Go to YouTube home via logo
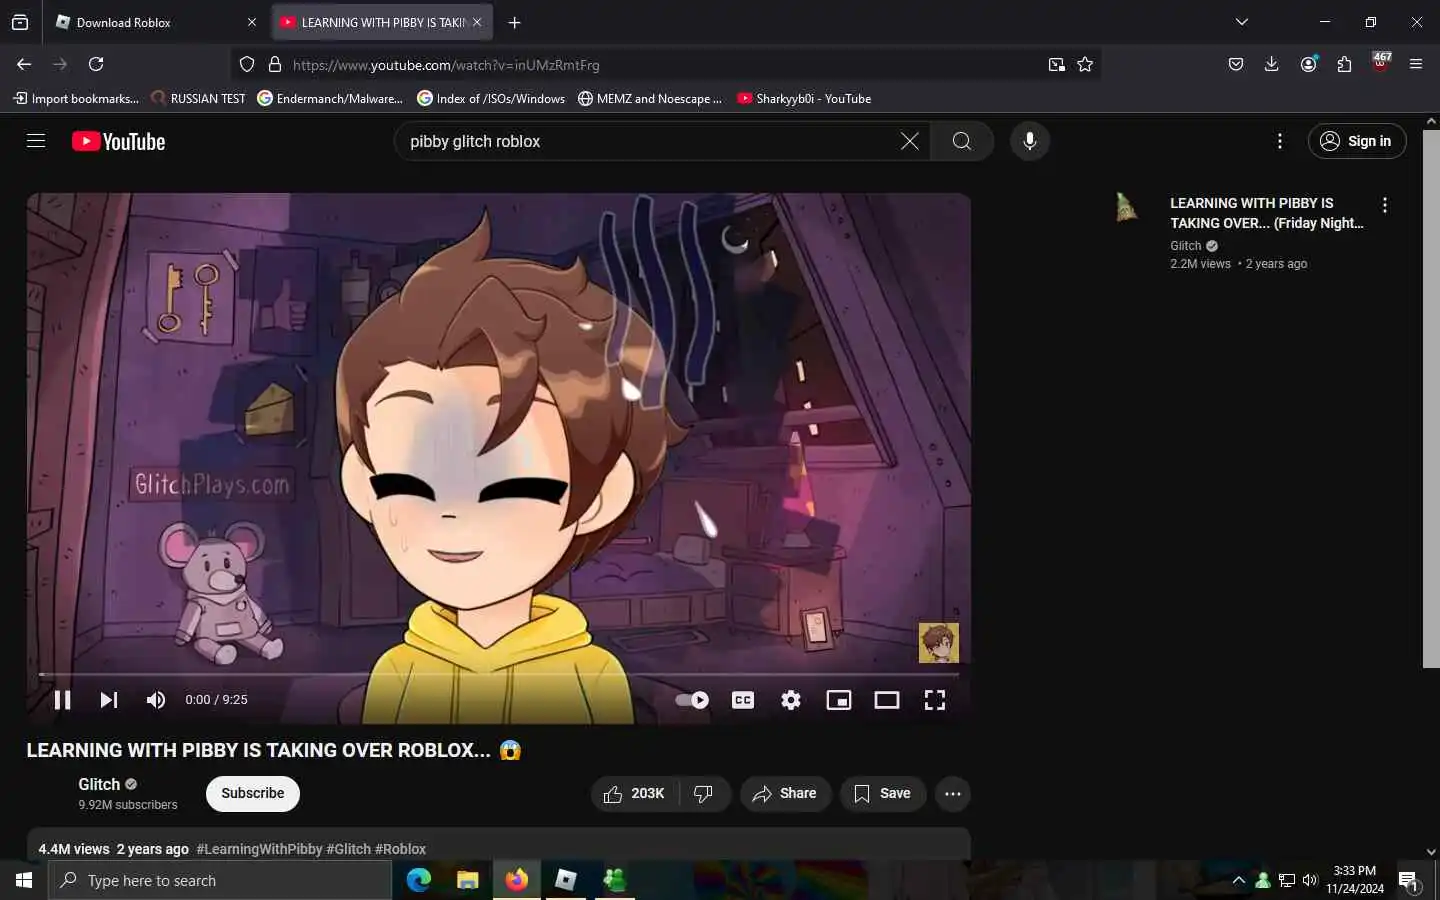 [119, 141]
